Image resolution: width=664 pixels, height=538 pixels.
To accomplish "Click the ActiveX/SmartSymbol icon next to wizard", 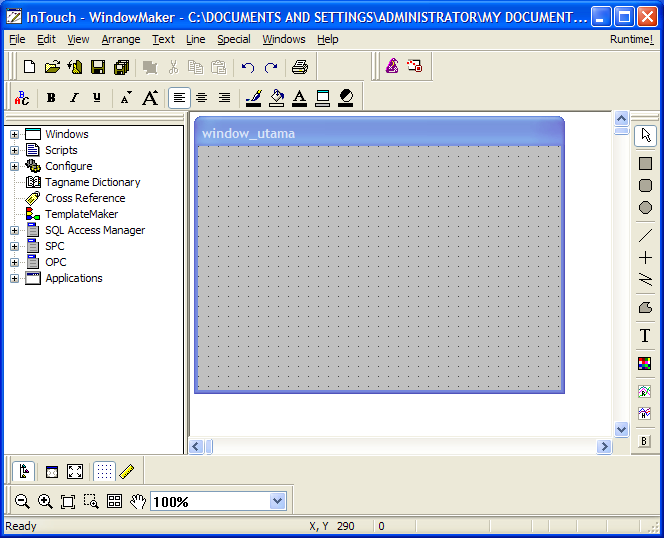I will (x=415, y=66).
